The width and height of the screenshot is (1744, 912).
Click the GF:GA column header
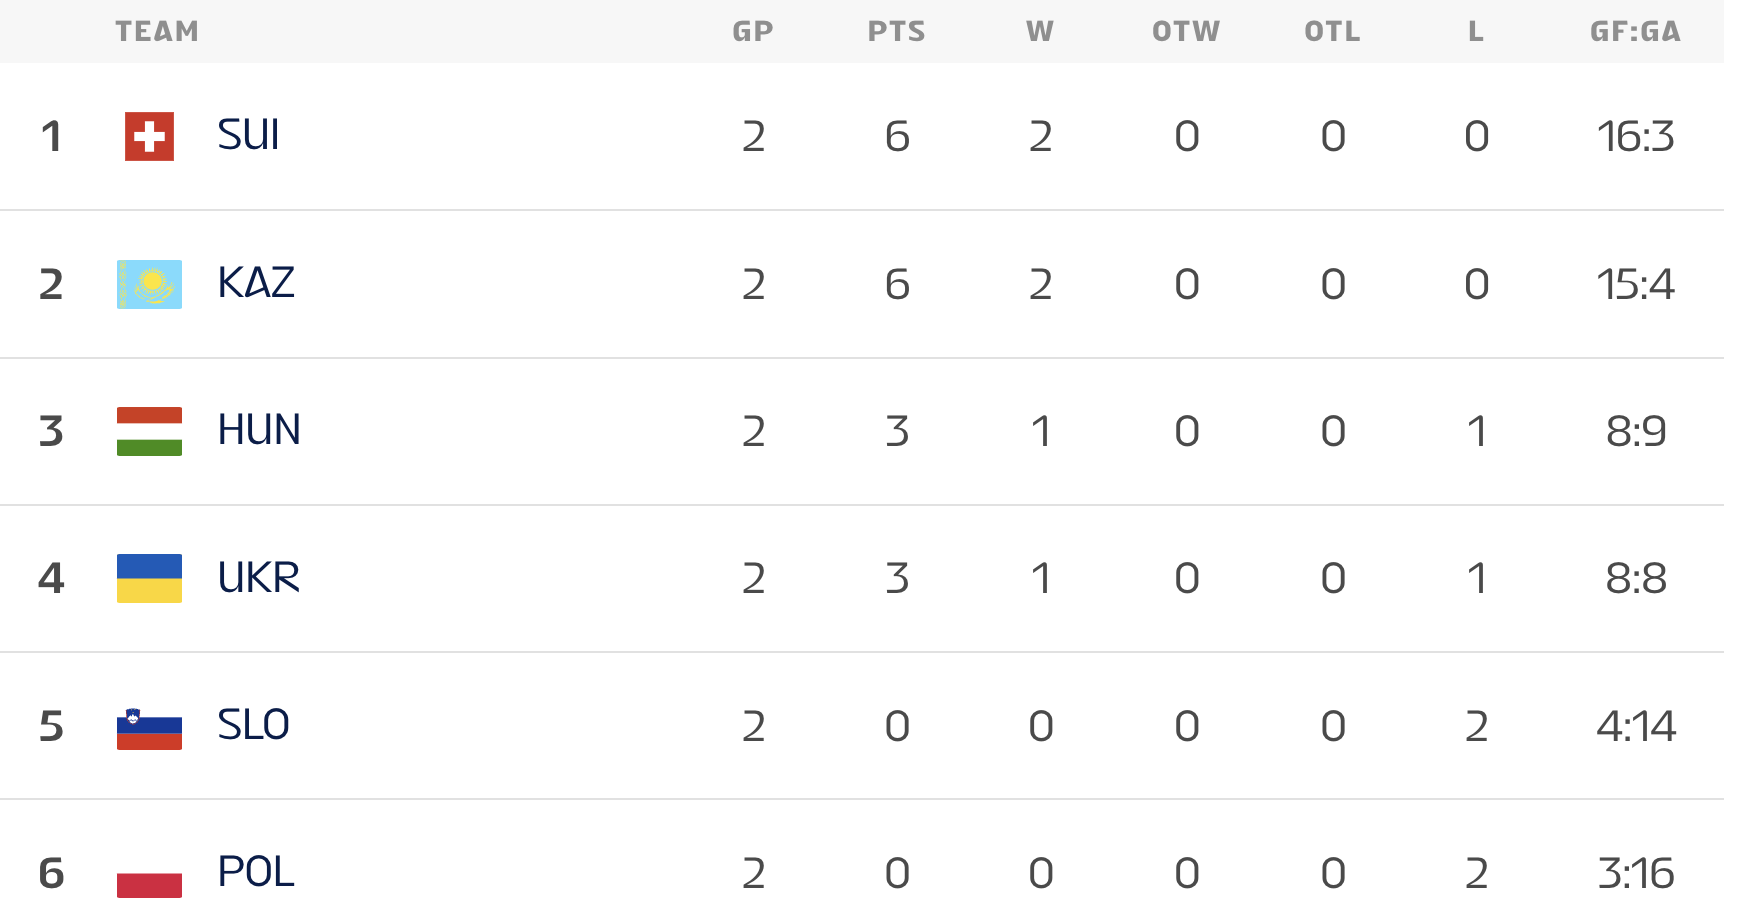click(1635, 32)
